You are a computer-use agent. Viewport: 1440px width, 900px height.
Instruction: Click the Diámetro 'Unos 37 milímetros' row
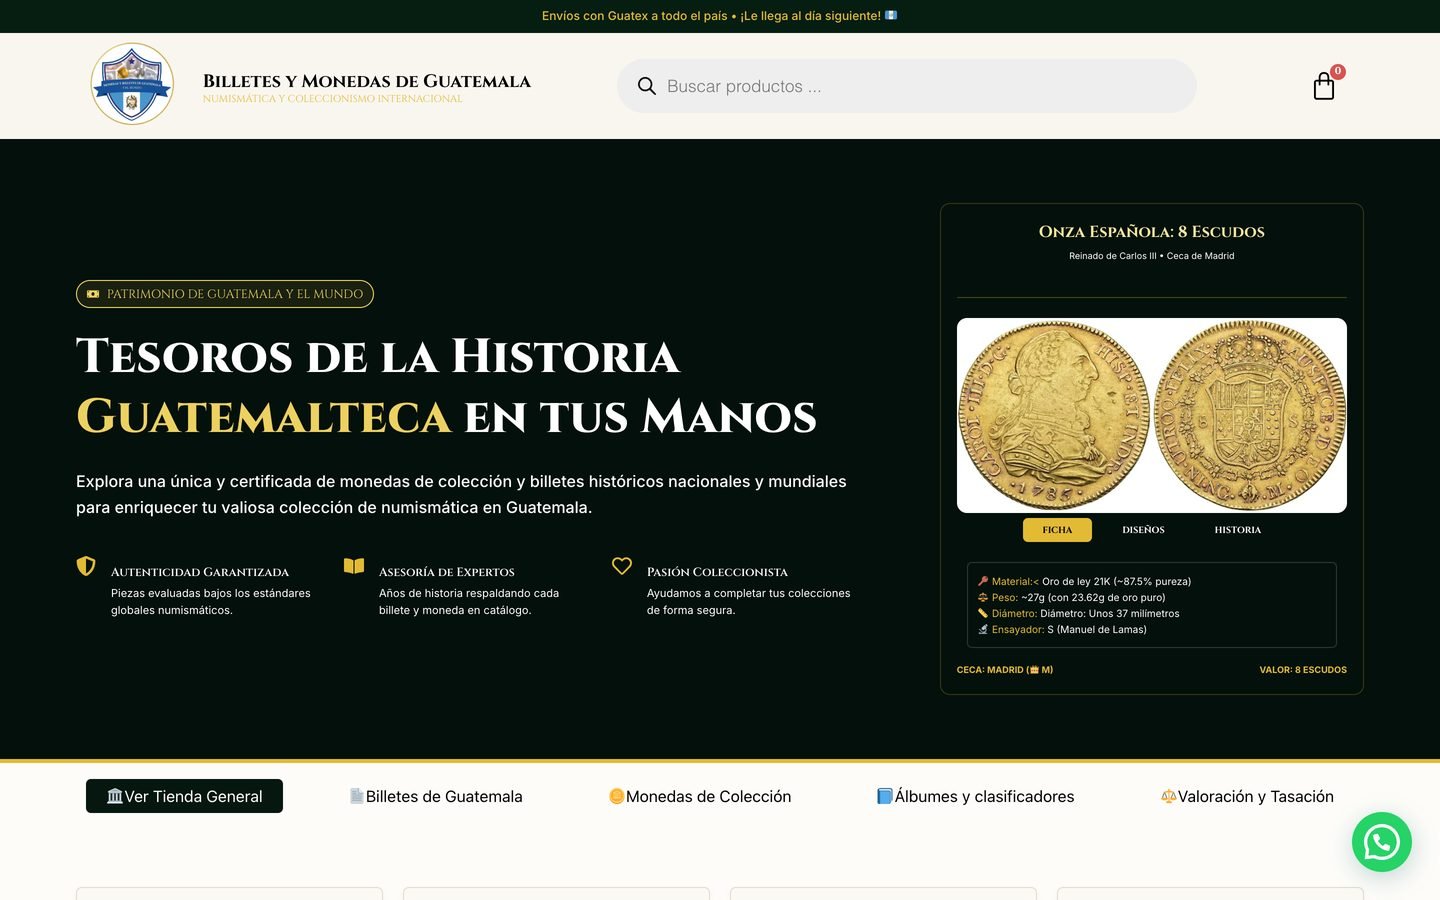tap(1078, 613)
